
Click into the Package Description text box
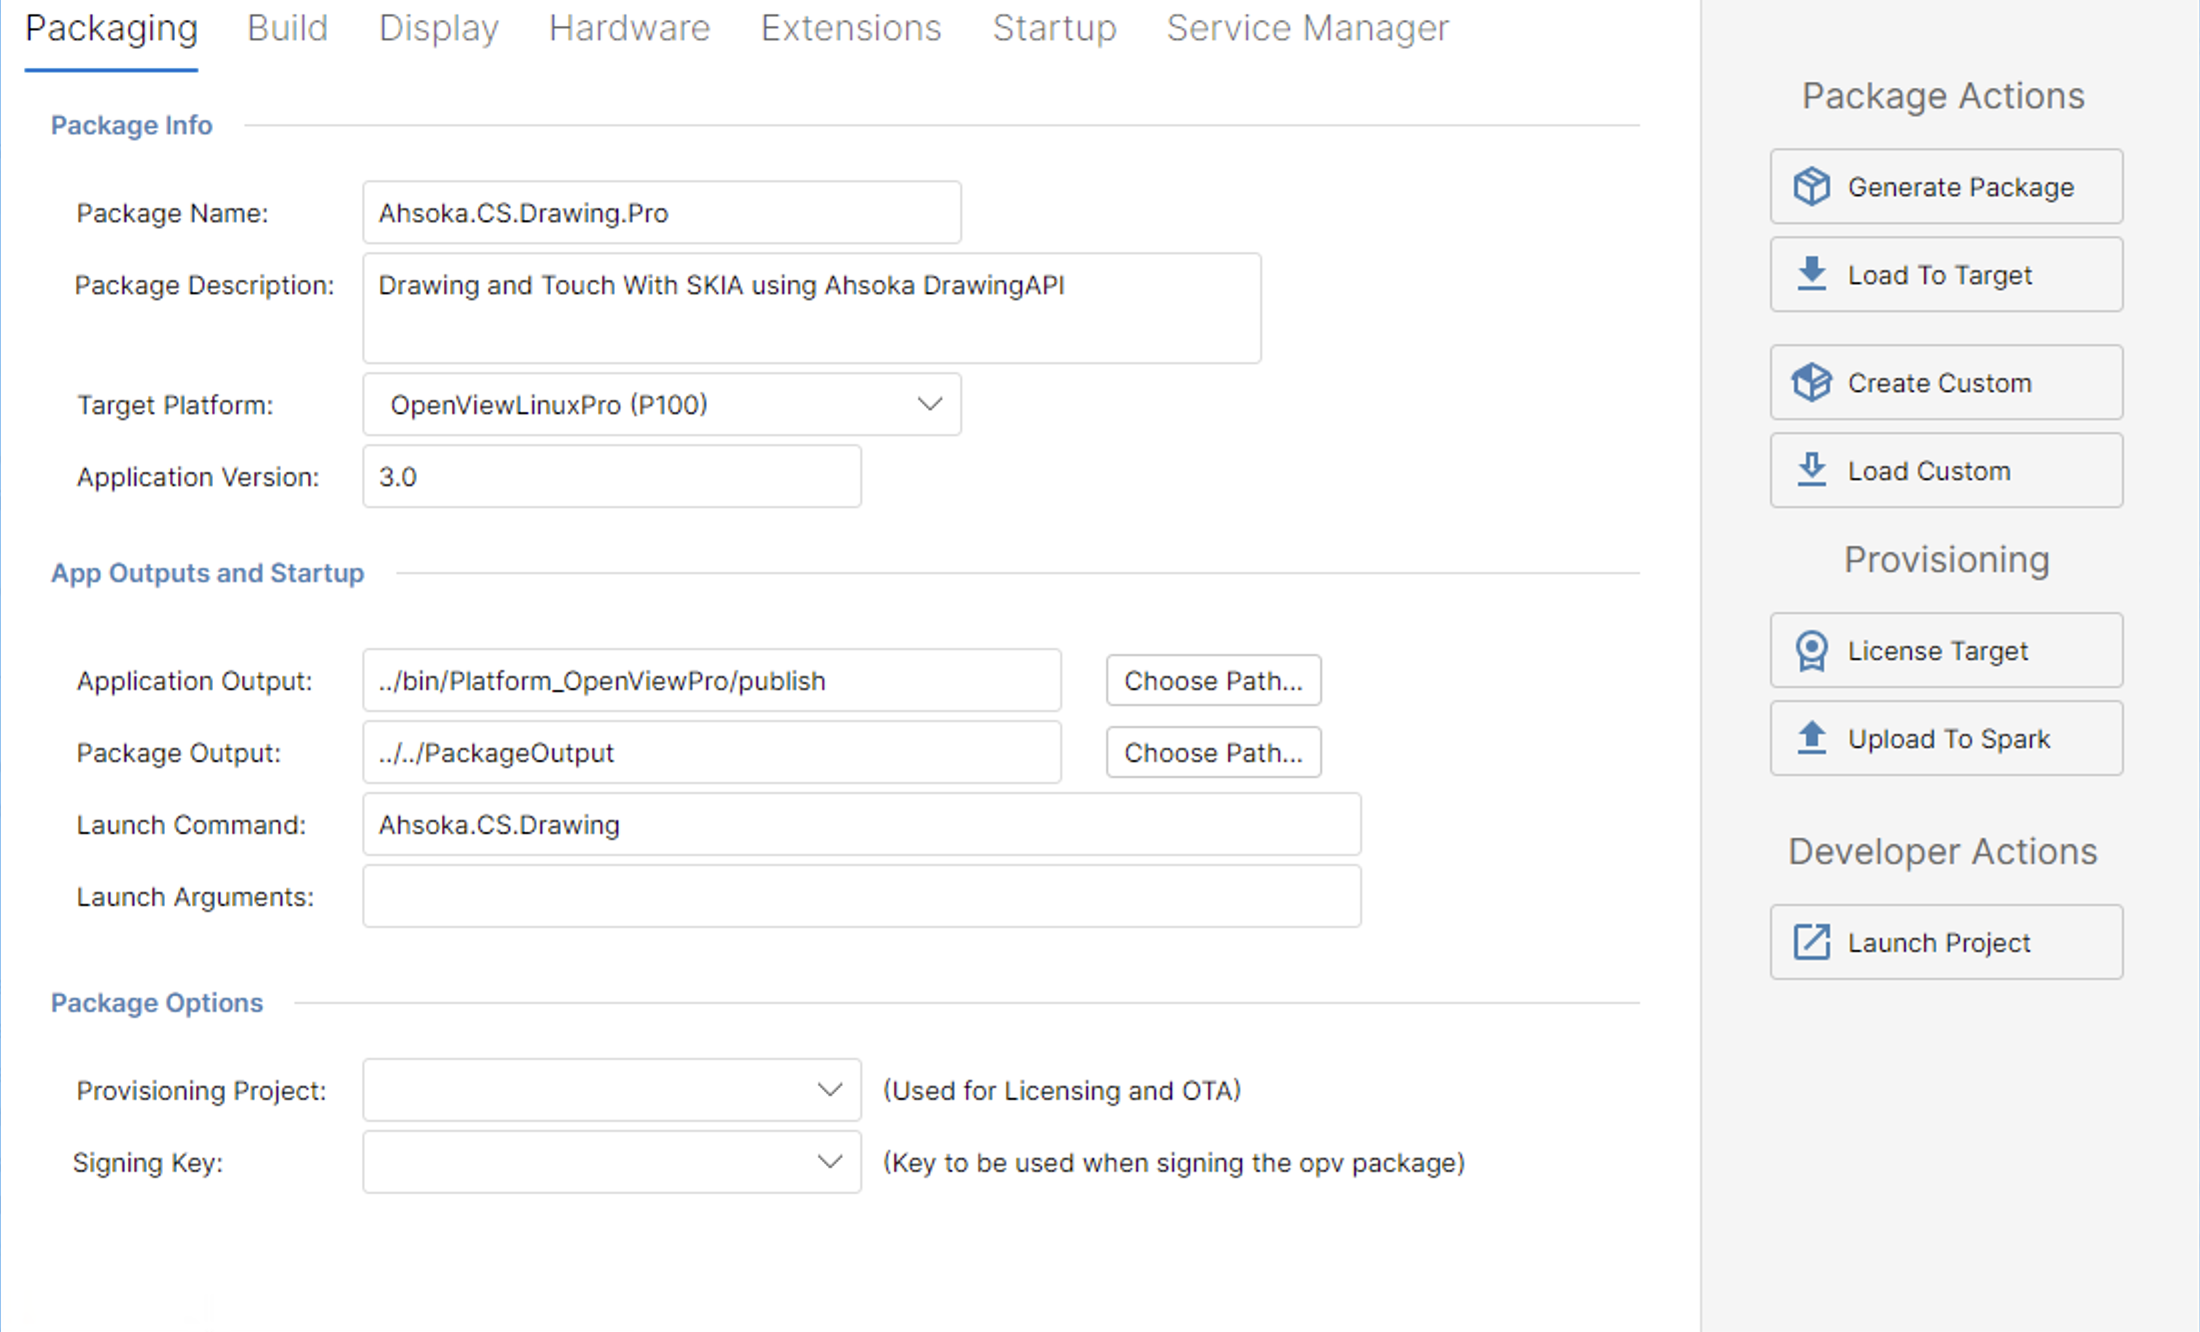(x=811, y=308)
